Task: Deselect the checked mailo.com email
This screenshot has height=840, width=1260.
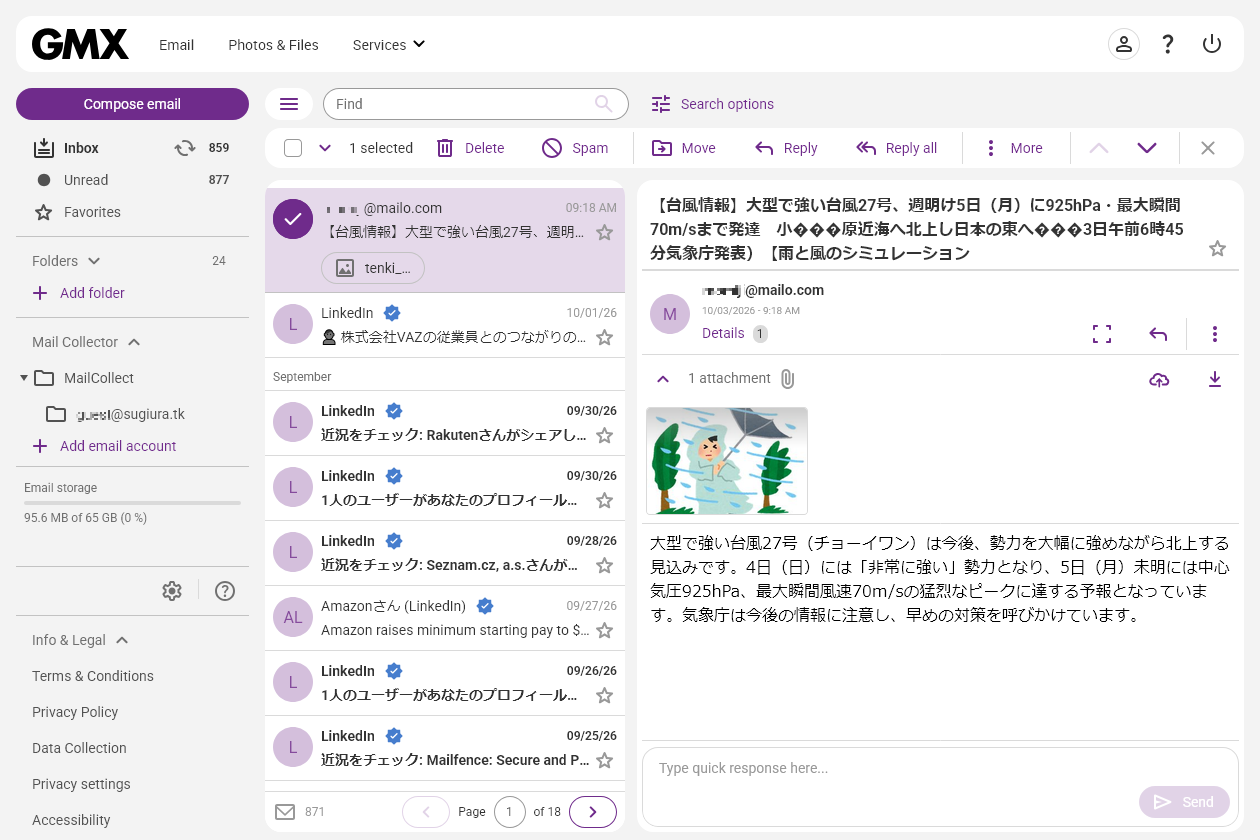Action: pos(293,220)
